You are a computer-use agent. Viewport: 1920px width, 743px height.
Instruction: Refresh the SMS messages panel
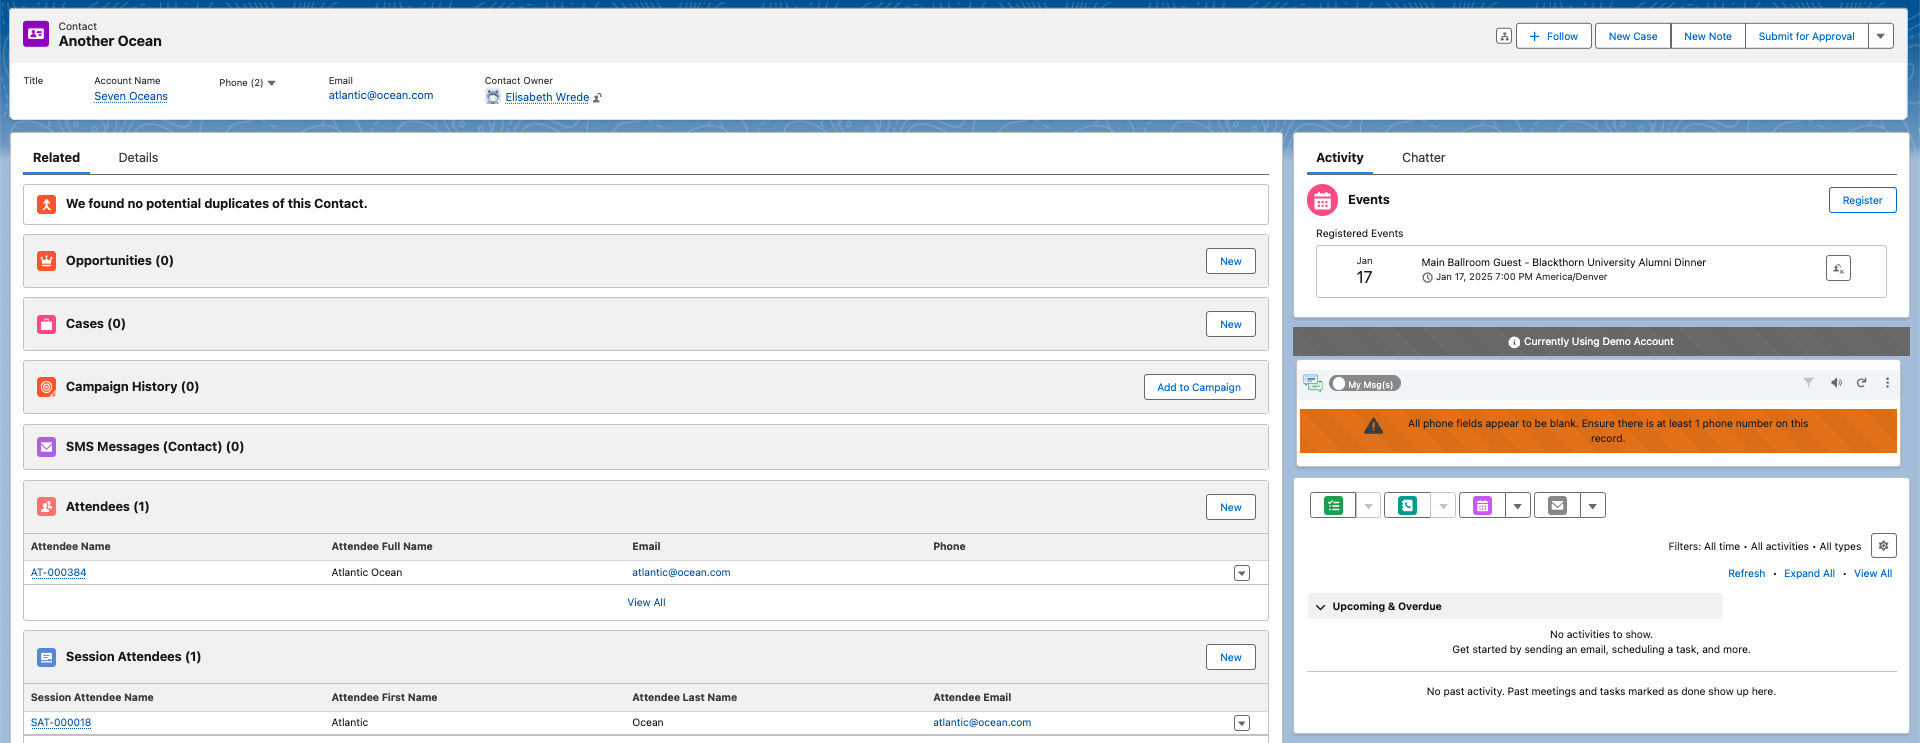(x=1861, y=383)
